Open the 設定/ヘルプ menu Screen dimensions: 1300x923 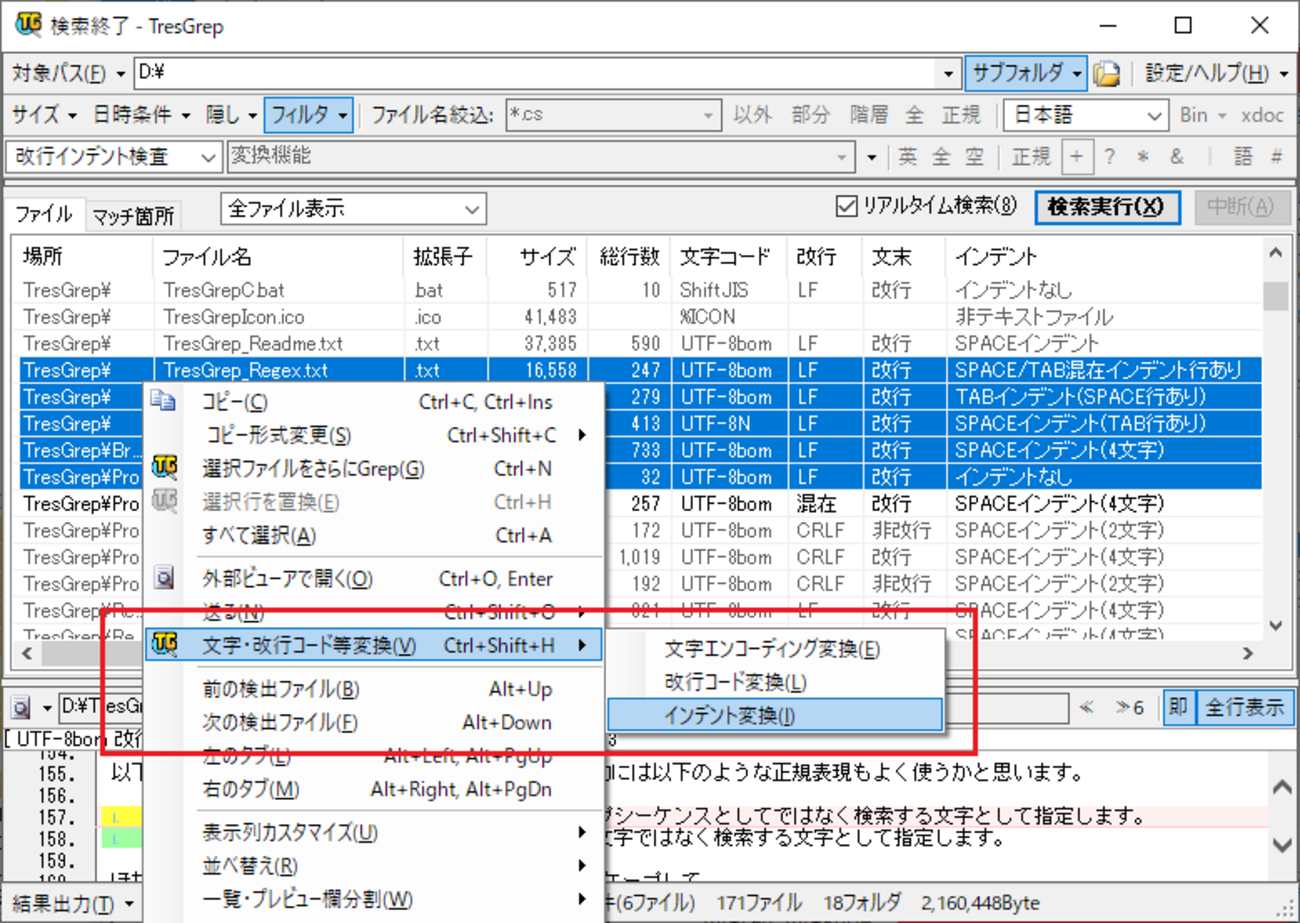pos(1219,73)
